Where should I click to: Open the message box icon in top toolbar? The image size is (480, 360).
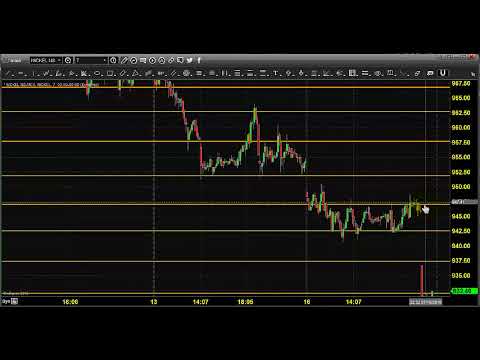pos(143,60)
